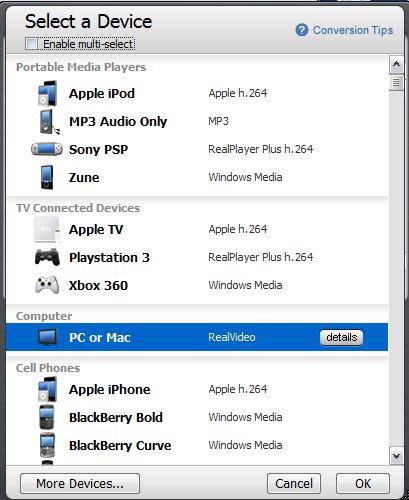The image size is (409, 500).
Task: Click the Sony PSP console icon
Action: coord(47,149)
